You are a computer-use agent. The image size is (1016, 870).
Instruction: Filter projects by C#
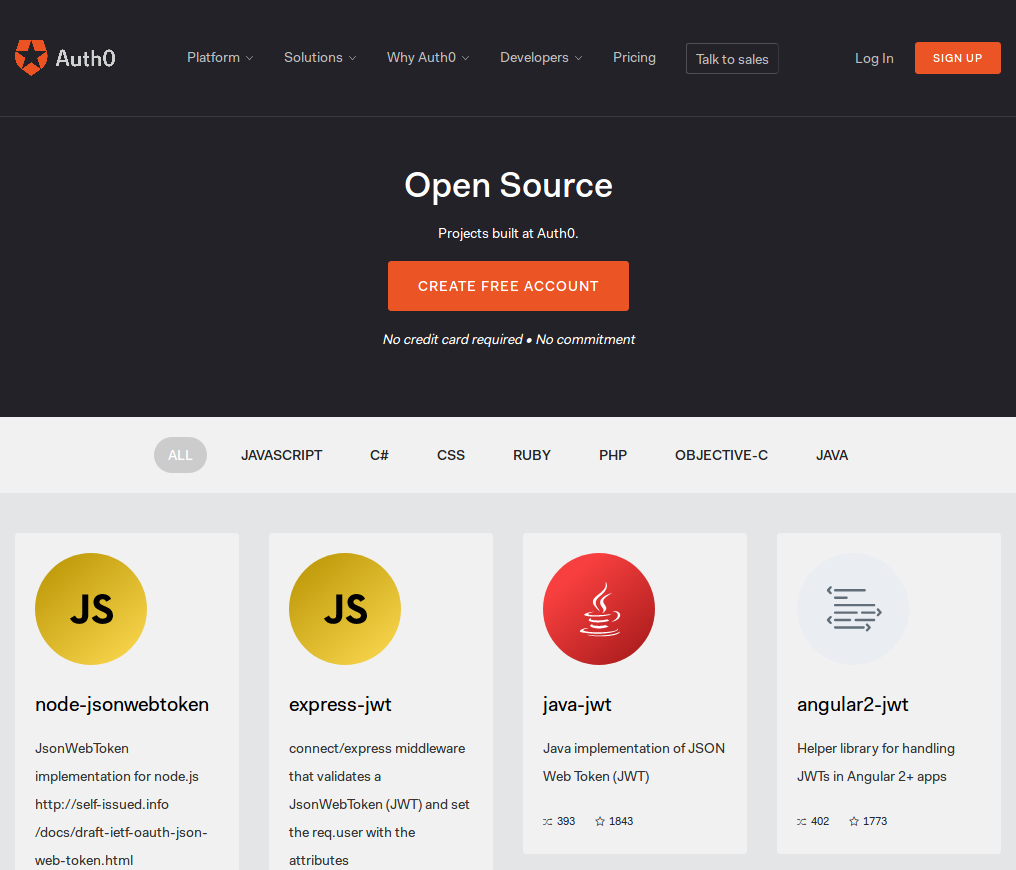pyautogui.click(x=379, y=455)
